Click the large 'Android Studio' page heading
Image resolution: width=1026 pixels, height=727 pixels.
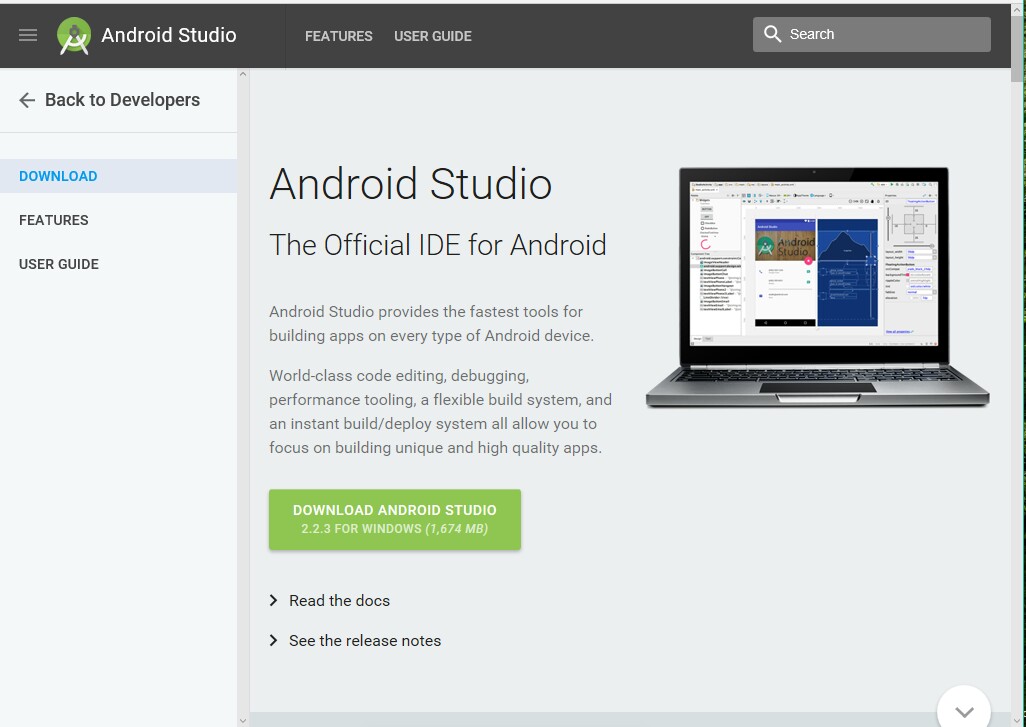pos(410,184)
